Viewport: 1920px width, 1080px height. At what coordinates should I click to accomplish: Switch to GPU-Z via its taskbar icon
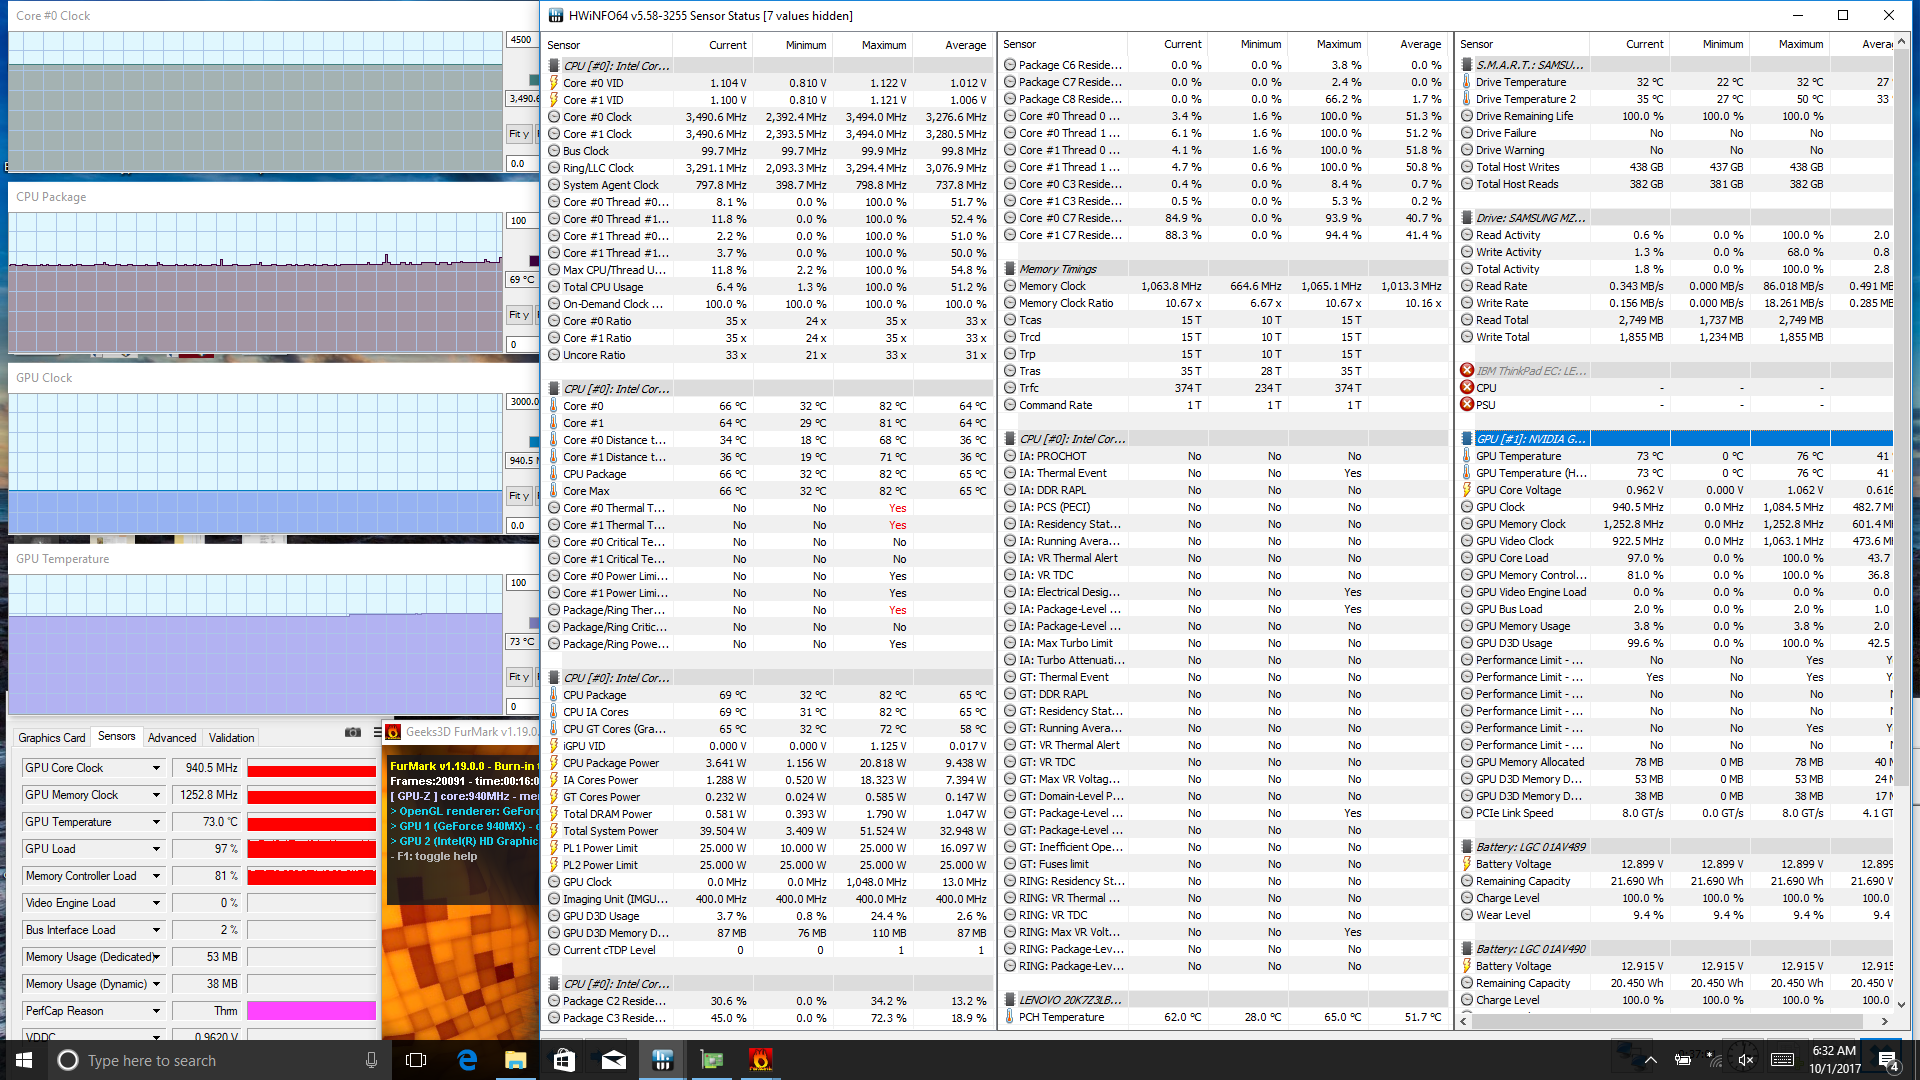[711, 1060]
